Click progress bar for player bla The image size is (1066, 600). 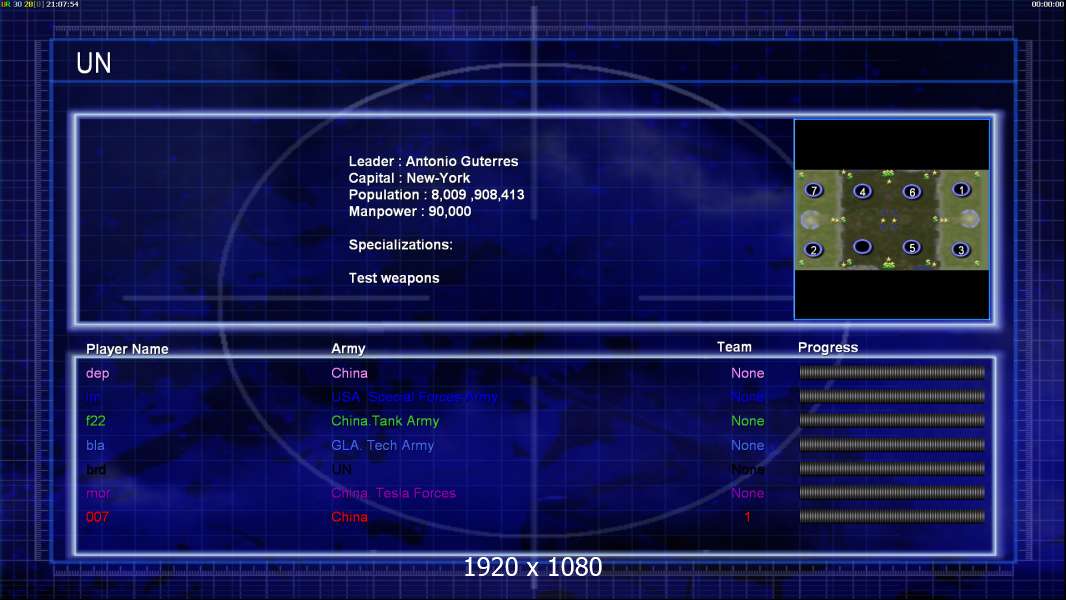[x=892, y=445]
